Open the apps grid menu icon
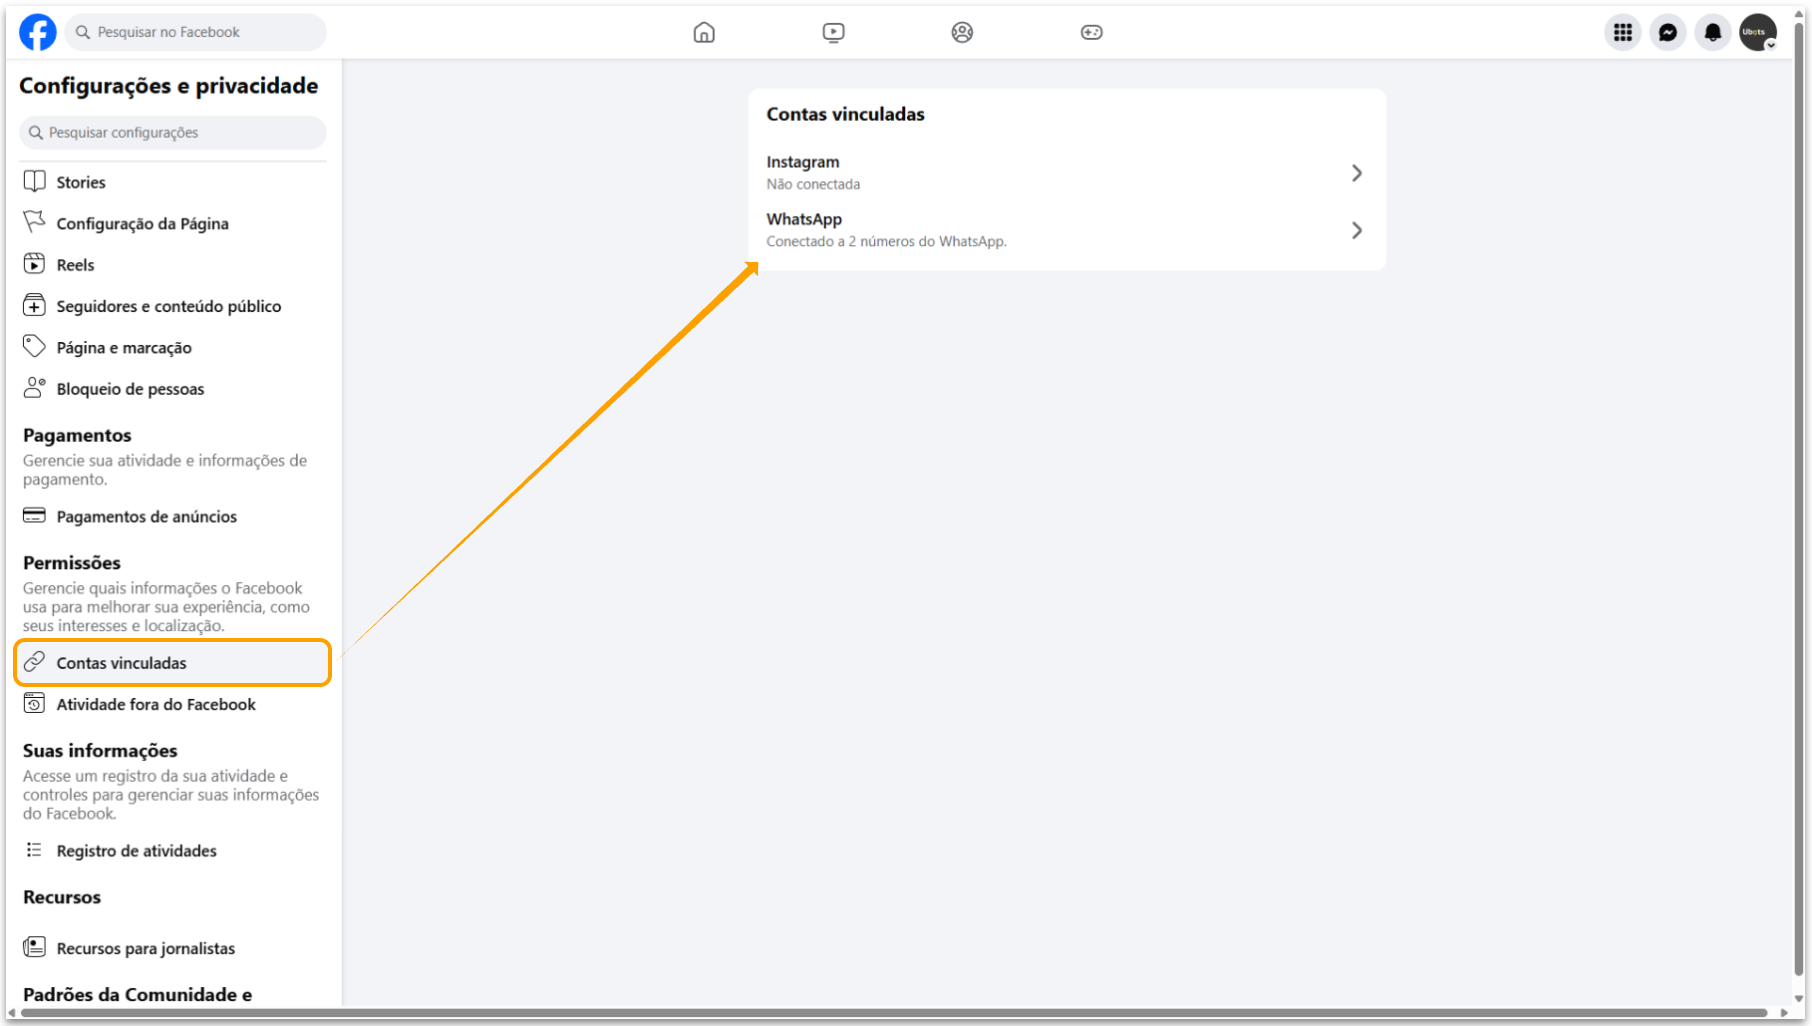The image size is (1812, 1026). click(1623, 32)
